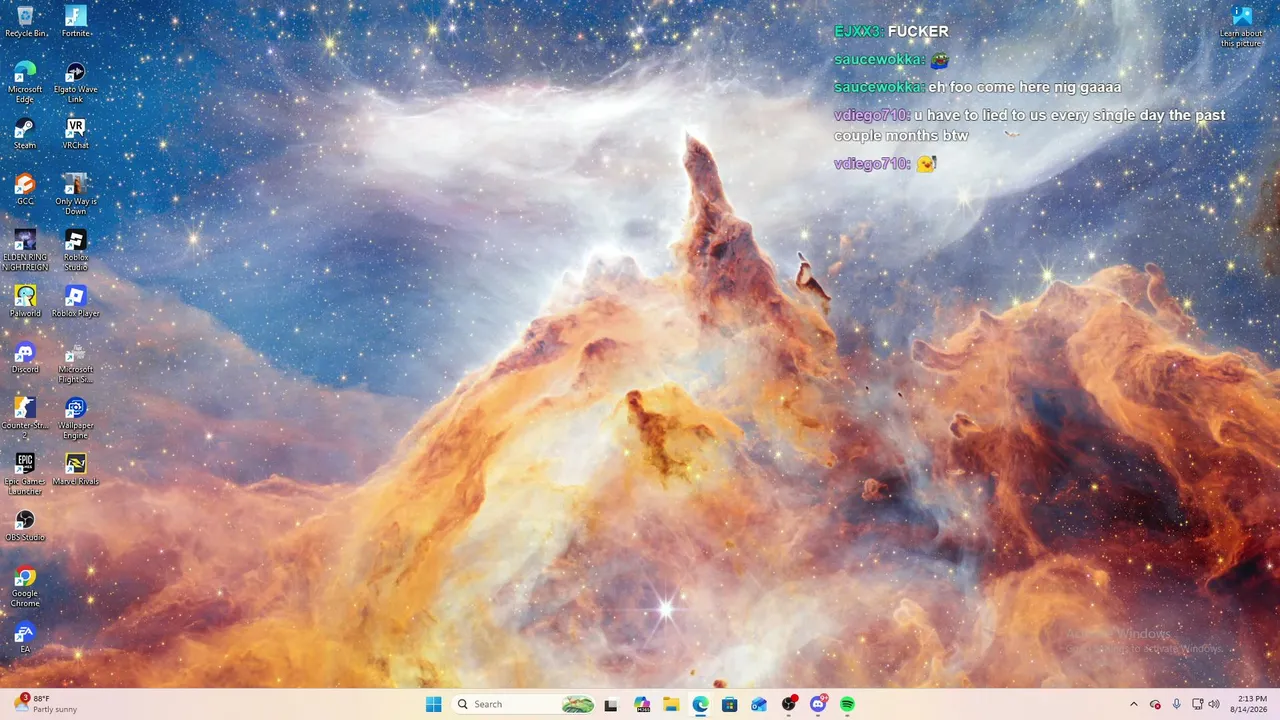Open the clock showing 2:13 PM
This screenshot has height=720, width=1280.
pos(1251,704)
